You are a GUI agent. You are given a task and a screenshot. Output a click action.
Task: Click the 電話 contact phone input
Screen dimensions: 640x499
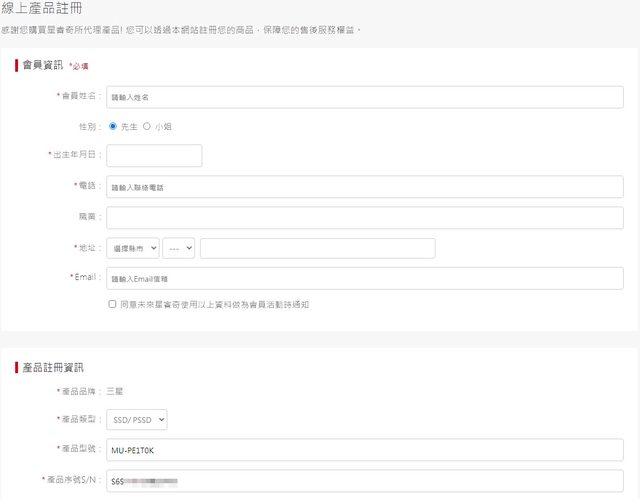pyautogui.click(x=364, y=187)
